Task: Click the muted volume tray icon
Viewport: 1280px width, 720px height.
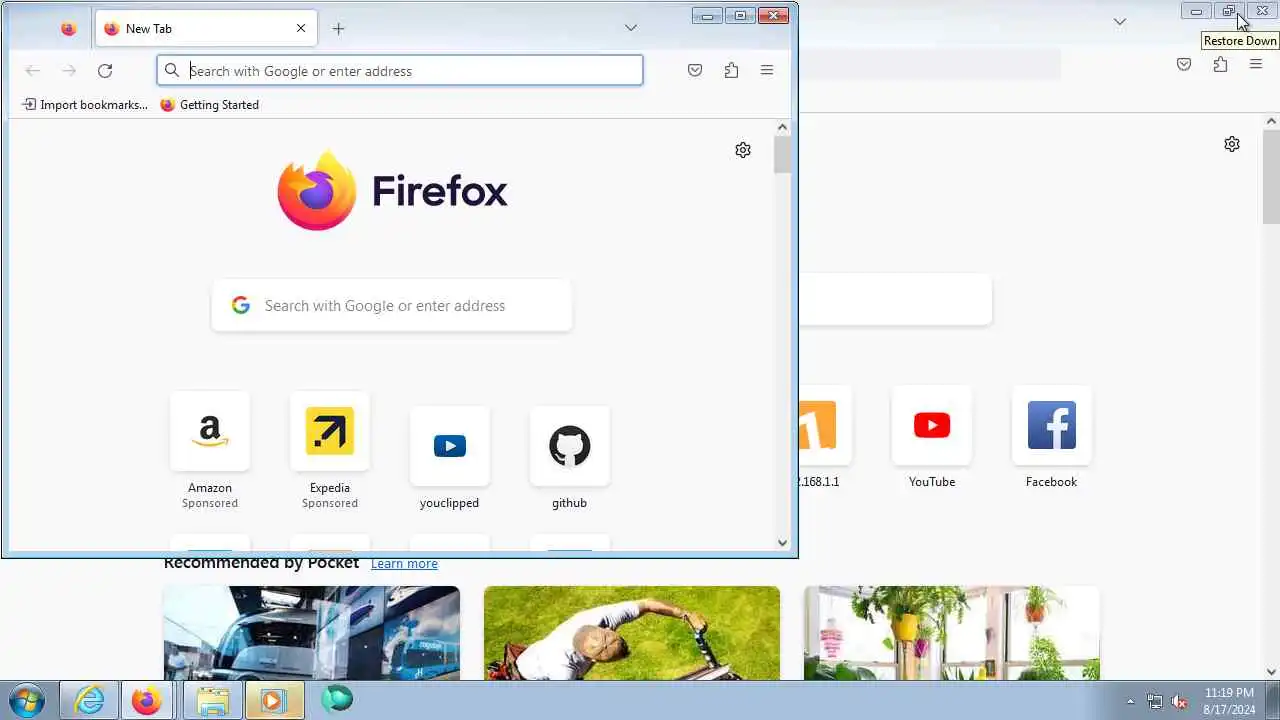Action: pyautogui.click(x=1179, y=701)
